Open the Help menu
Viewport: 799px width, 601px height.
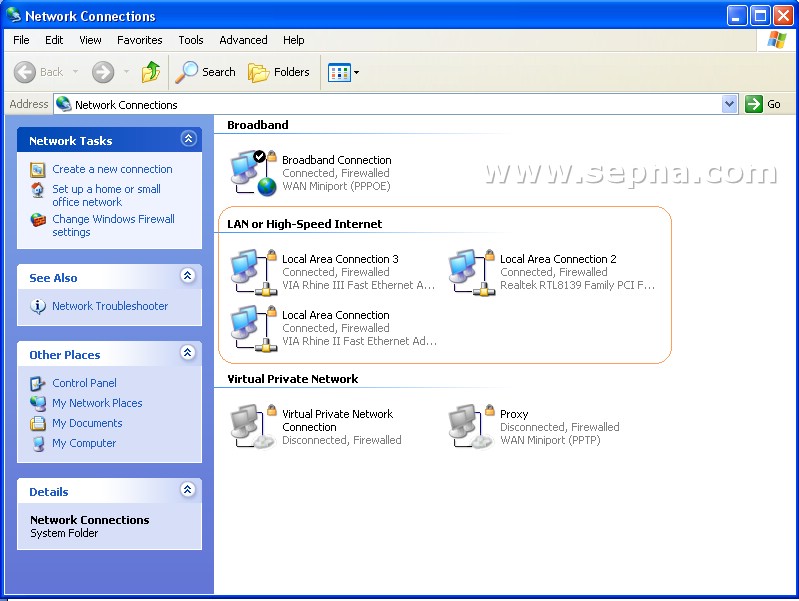(x=294, y=40)
